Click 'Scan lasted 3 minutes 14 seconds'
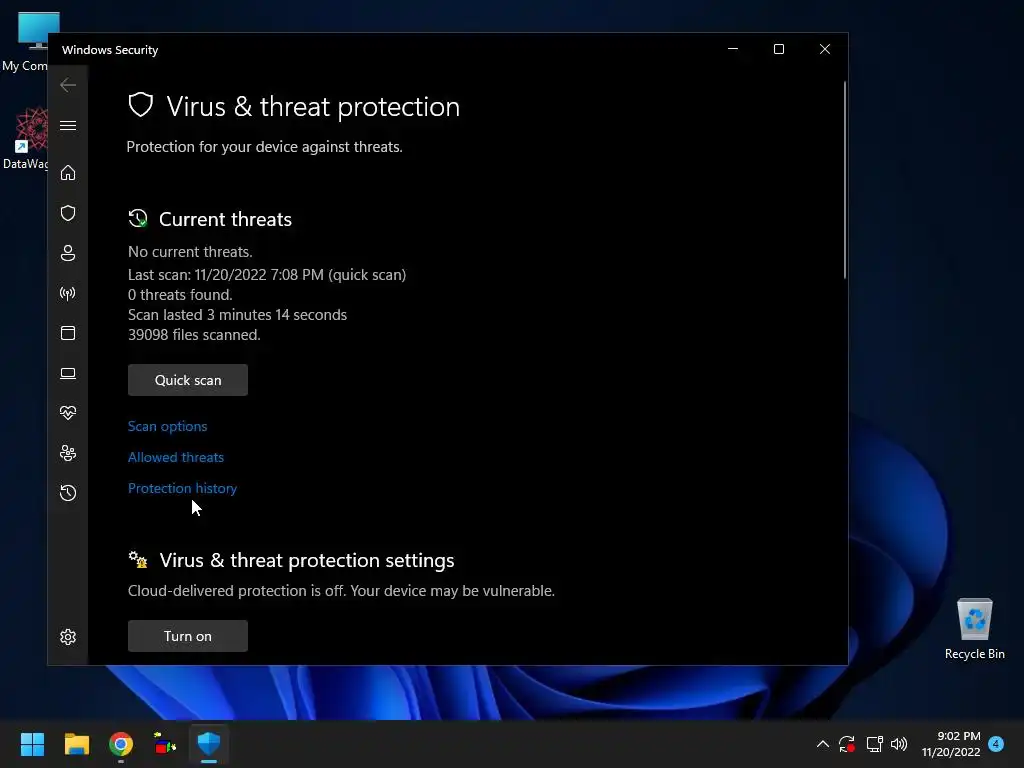 tap(238, 315)
